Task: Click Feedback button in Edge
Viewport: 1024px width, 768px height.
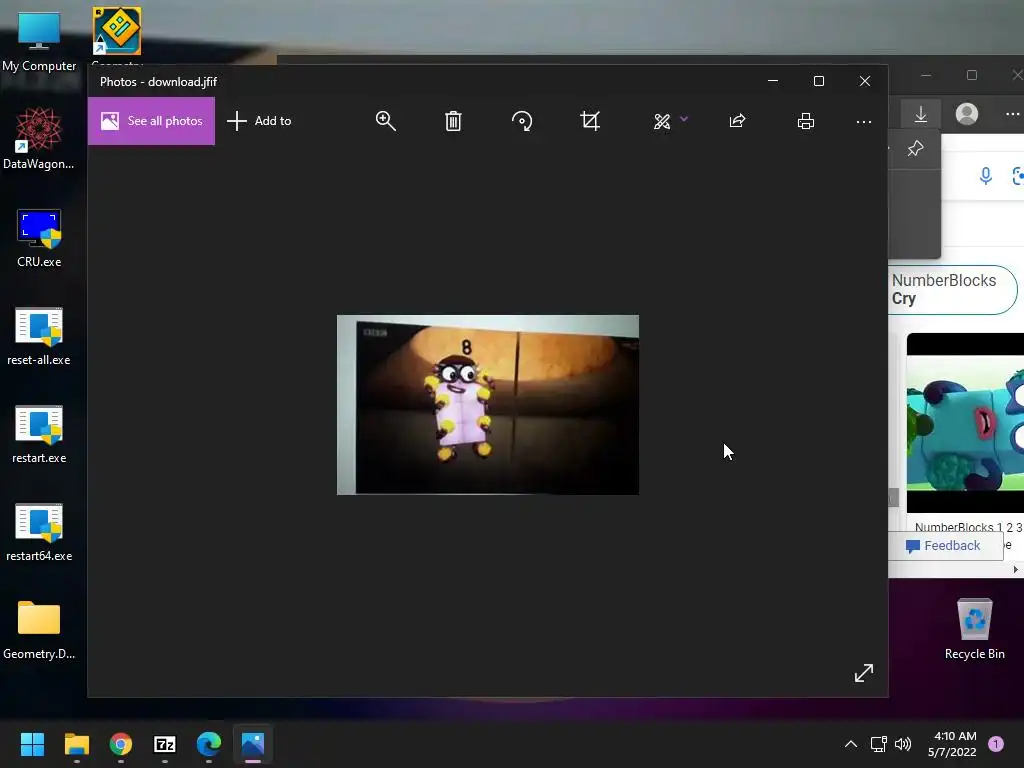Action: 944,546
